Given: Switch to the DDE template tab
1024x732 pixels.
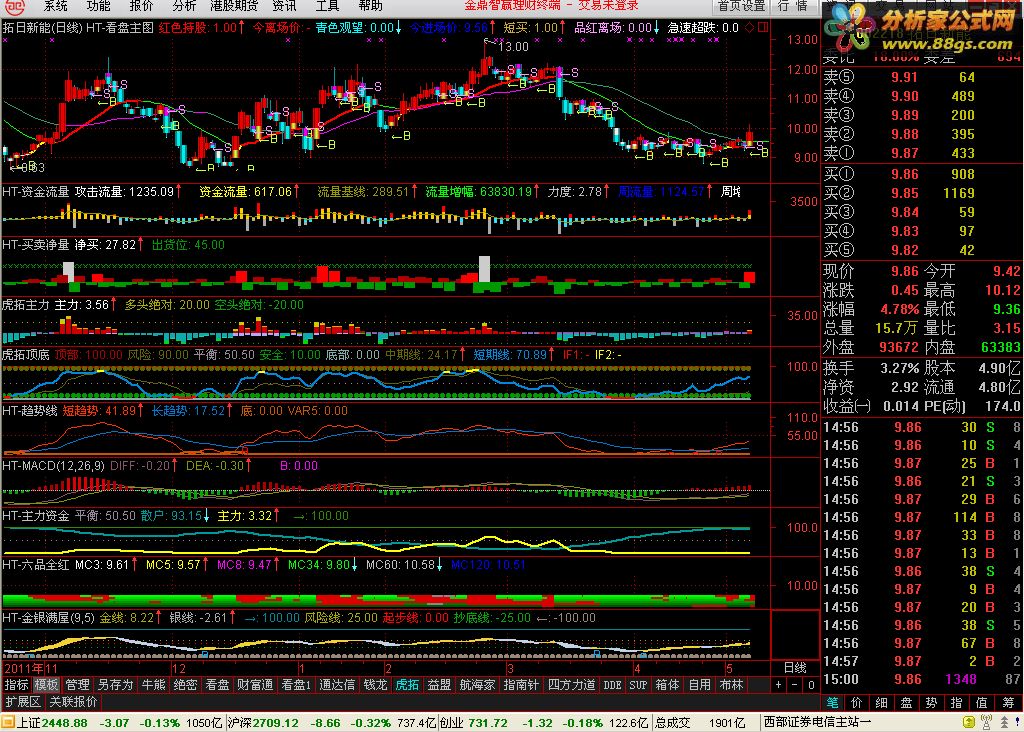Looking at the screenshot, I should tap(612, 684).
